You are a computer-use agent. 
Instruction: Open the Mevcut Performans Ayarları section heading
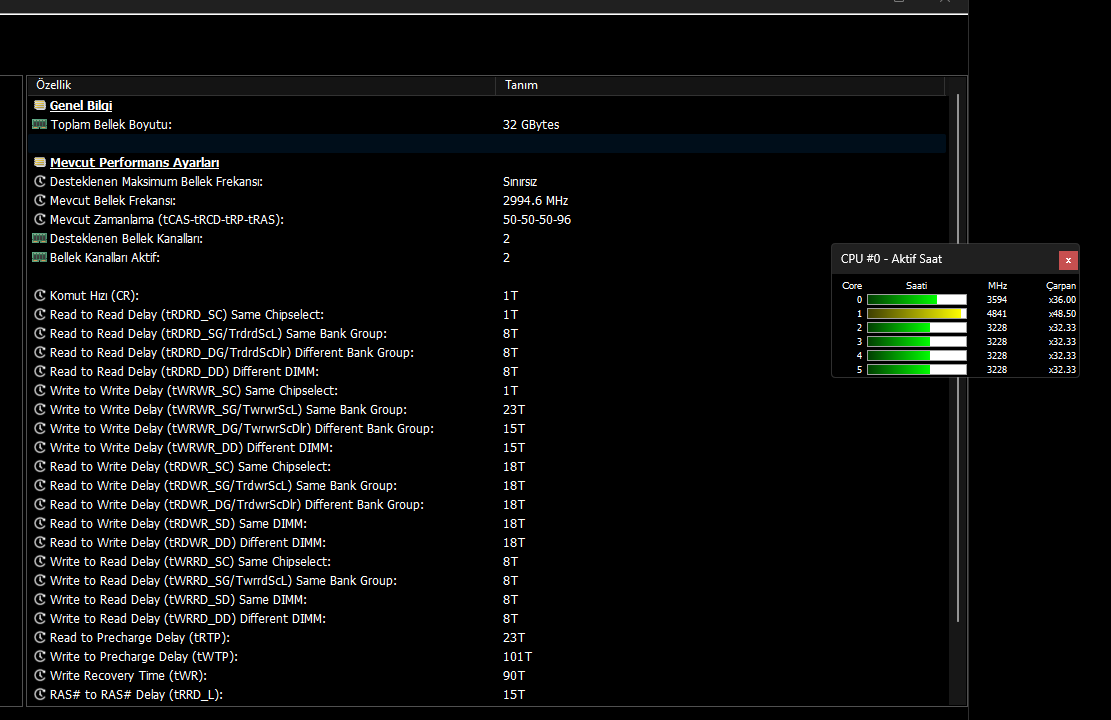coord(135,162)
